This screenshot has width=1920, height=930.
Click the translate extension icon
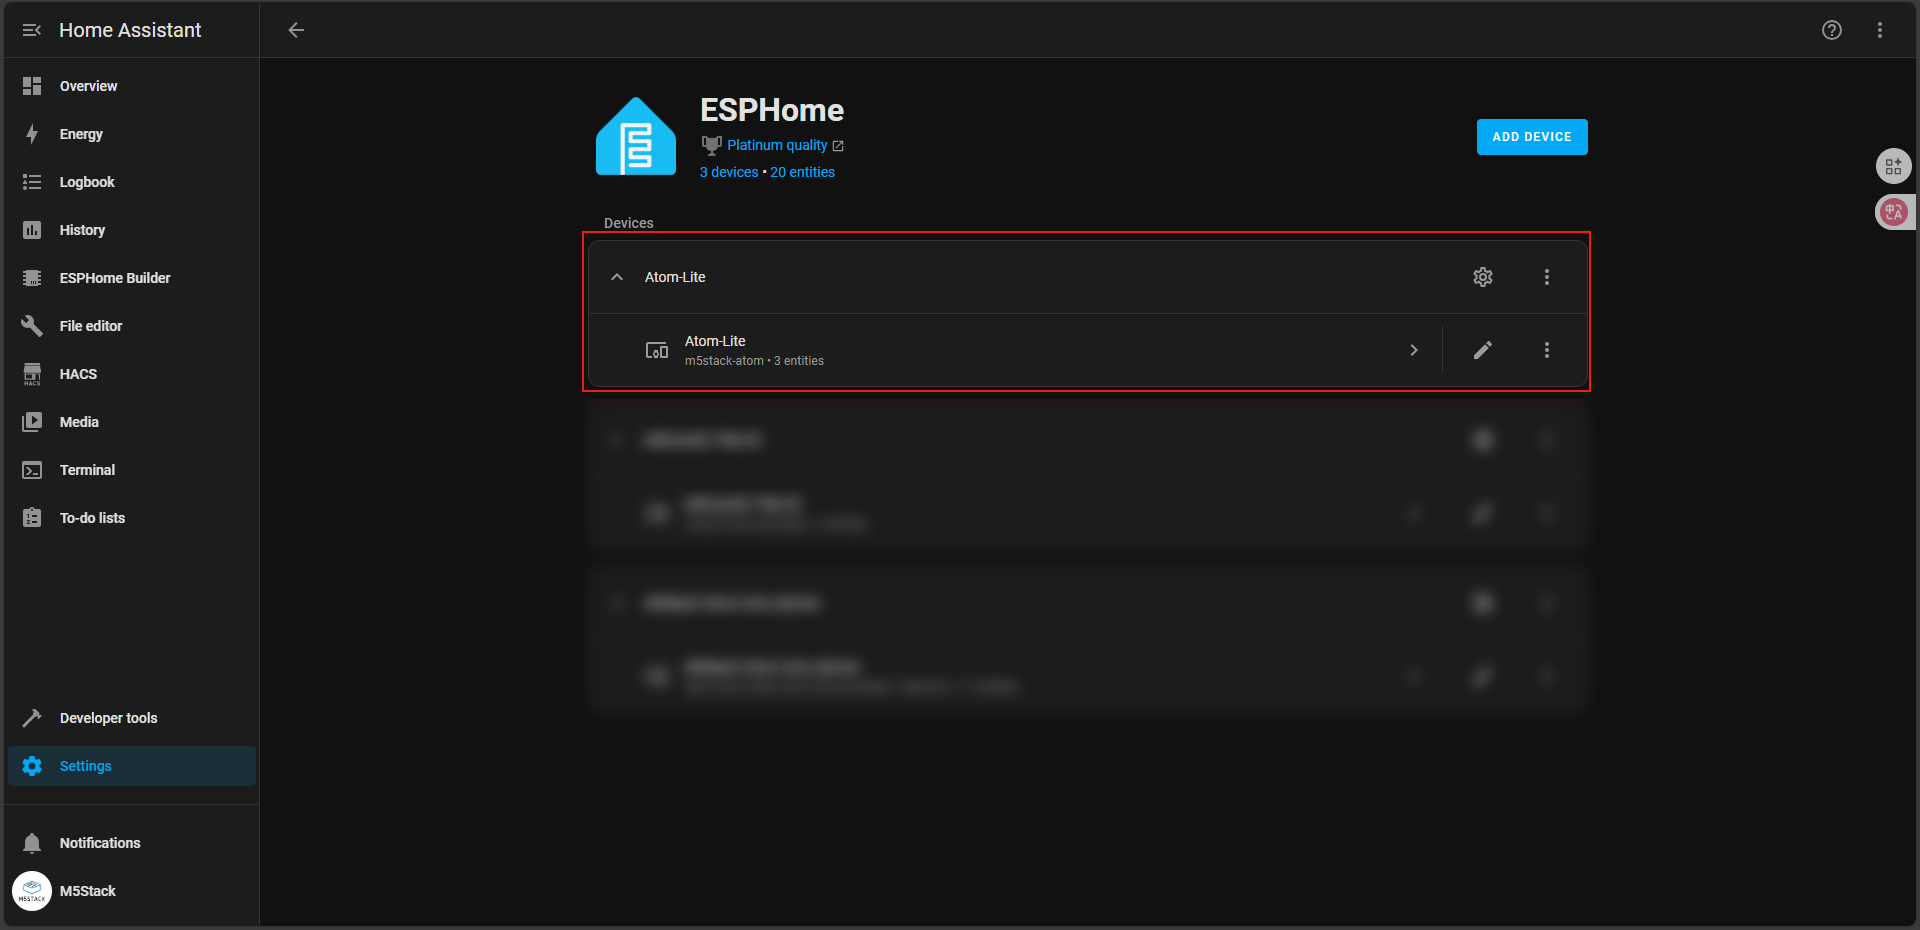1893,212
